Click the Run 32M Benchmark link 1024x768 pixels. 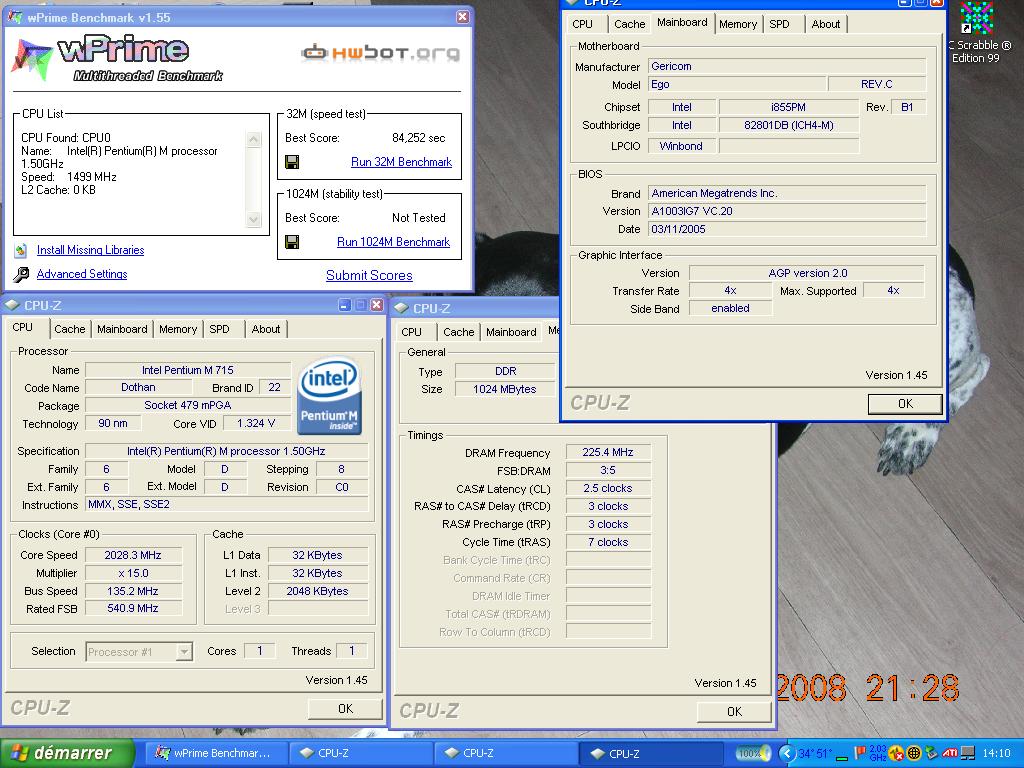click(401, 162)
